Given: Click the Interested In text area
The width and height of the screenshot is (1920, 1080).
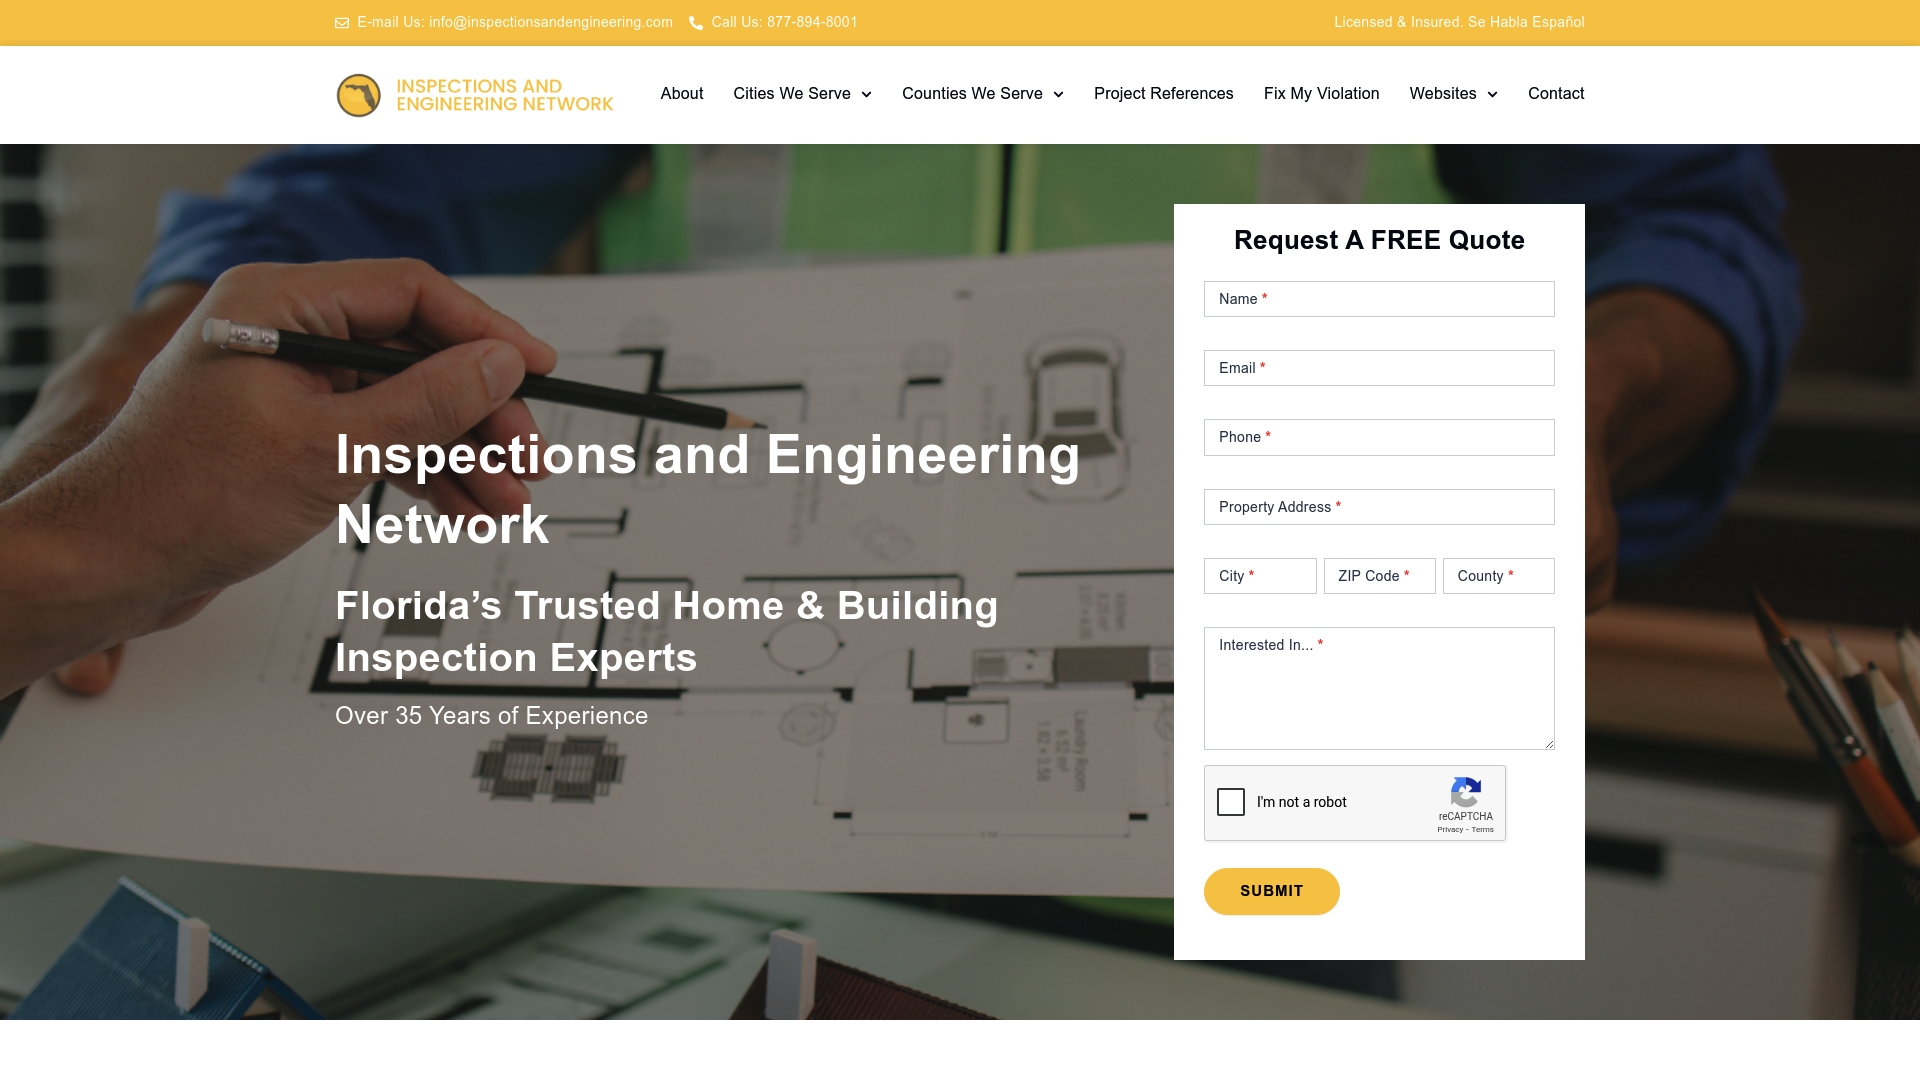Looking at the screenshot, I should tap(1379, 688).
